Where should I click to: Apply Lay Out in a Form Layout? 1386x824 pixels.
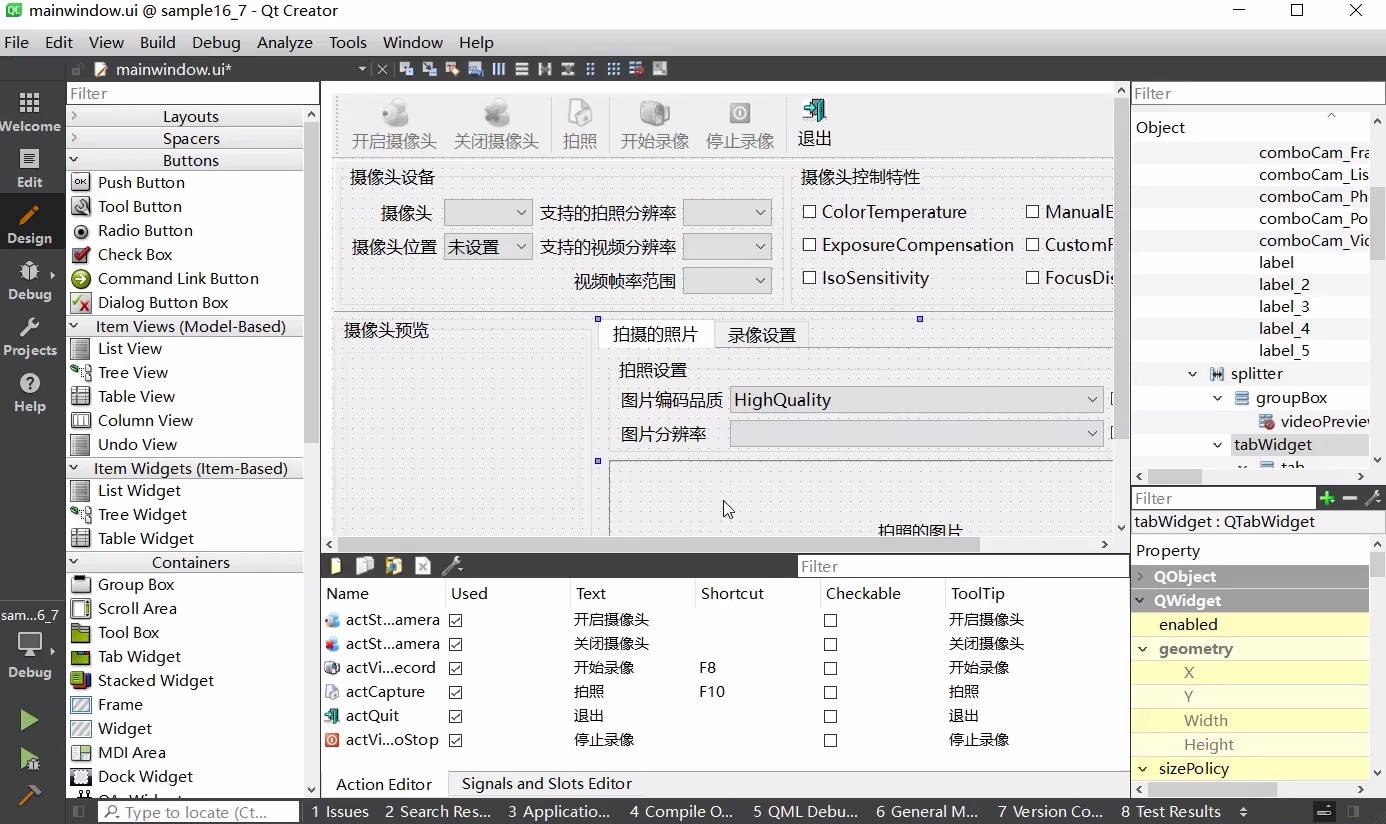[x=590, y=69]
